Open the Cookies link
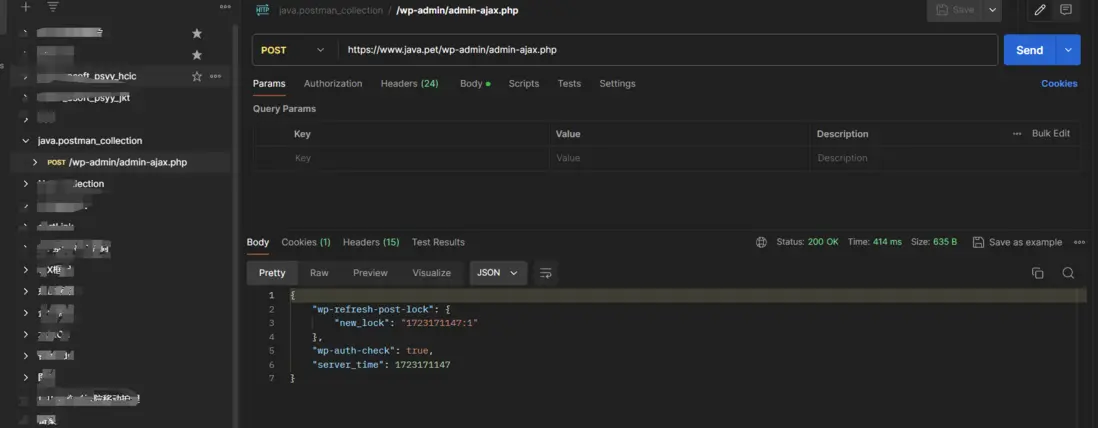 point(1059,84)
